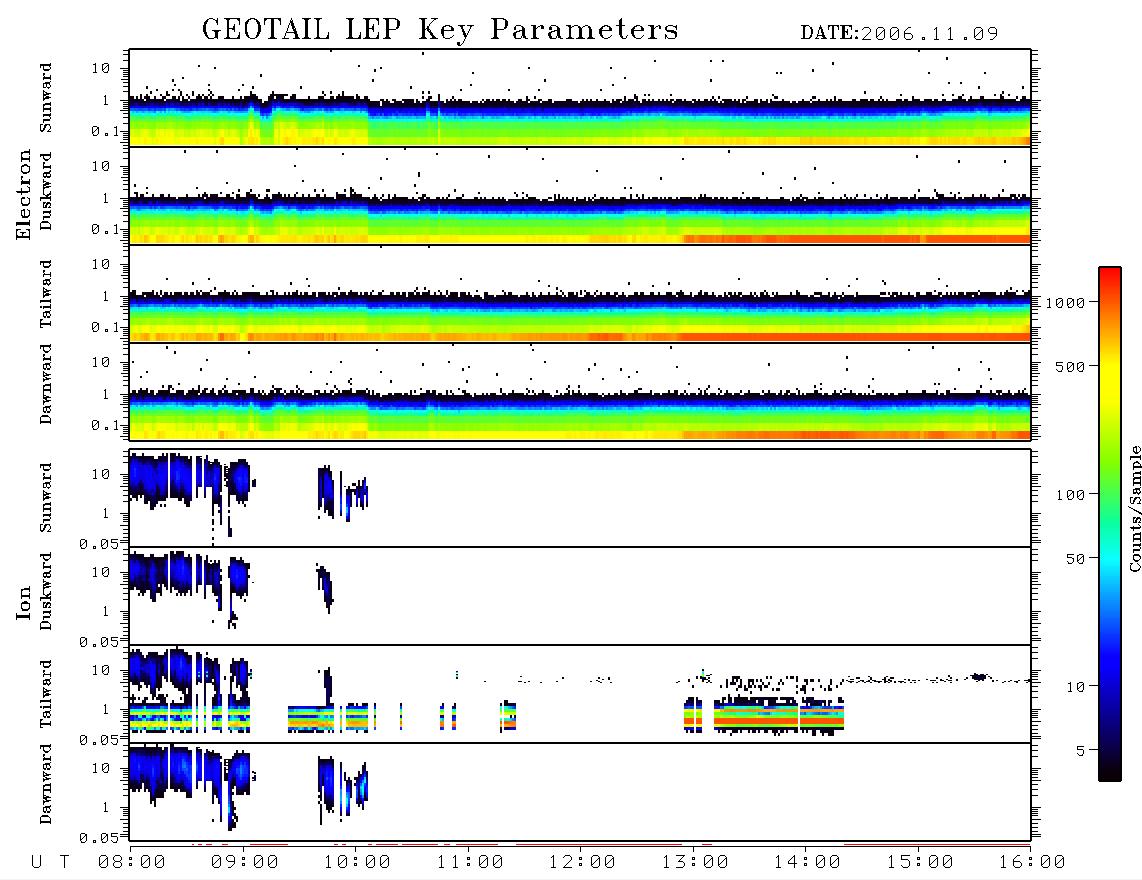Click the Electron Tailward spectrogram panel

[580, 294]
